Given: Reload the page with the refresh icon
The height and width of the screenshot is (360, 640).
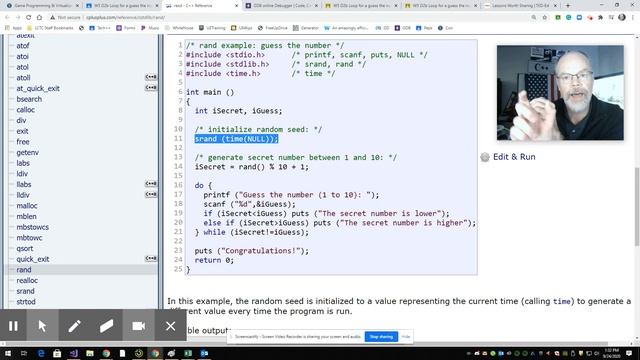Looking at the screenshot, I should 28,18.
